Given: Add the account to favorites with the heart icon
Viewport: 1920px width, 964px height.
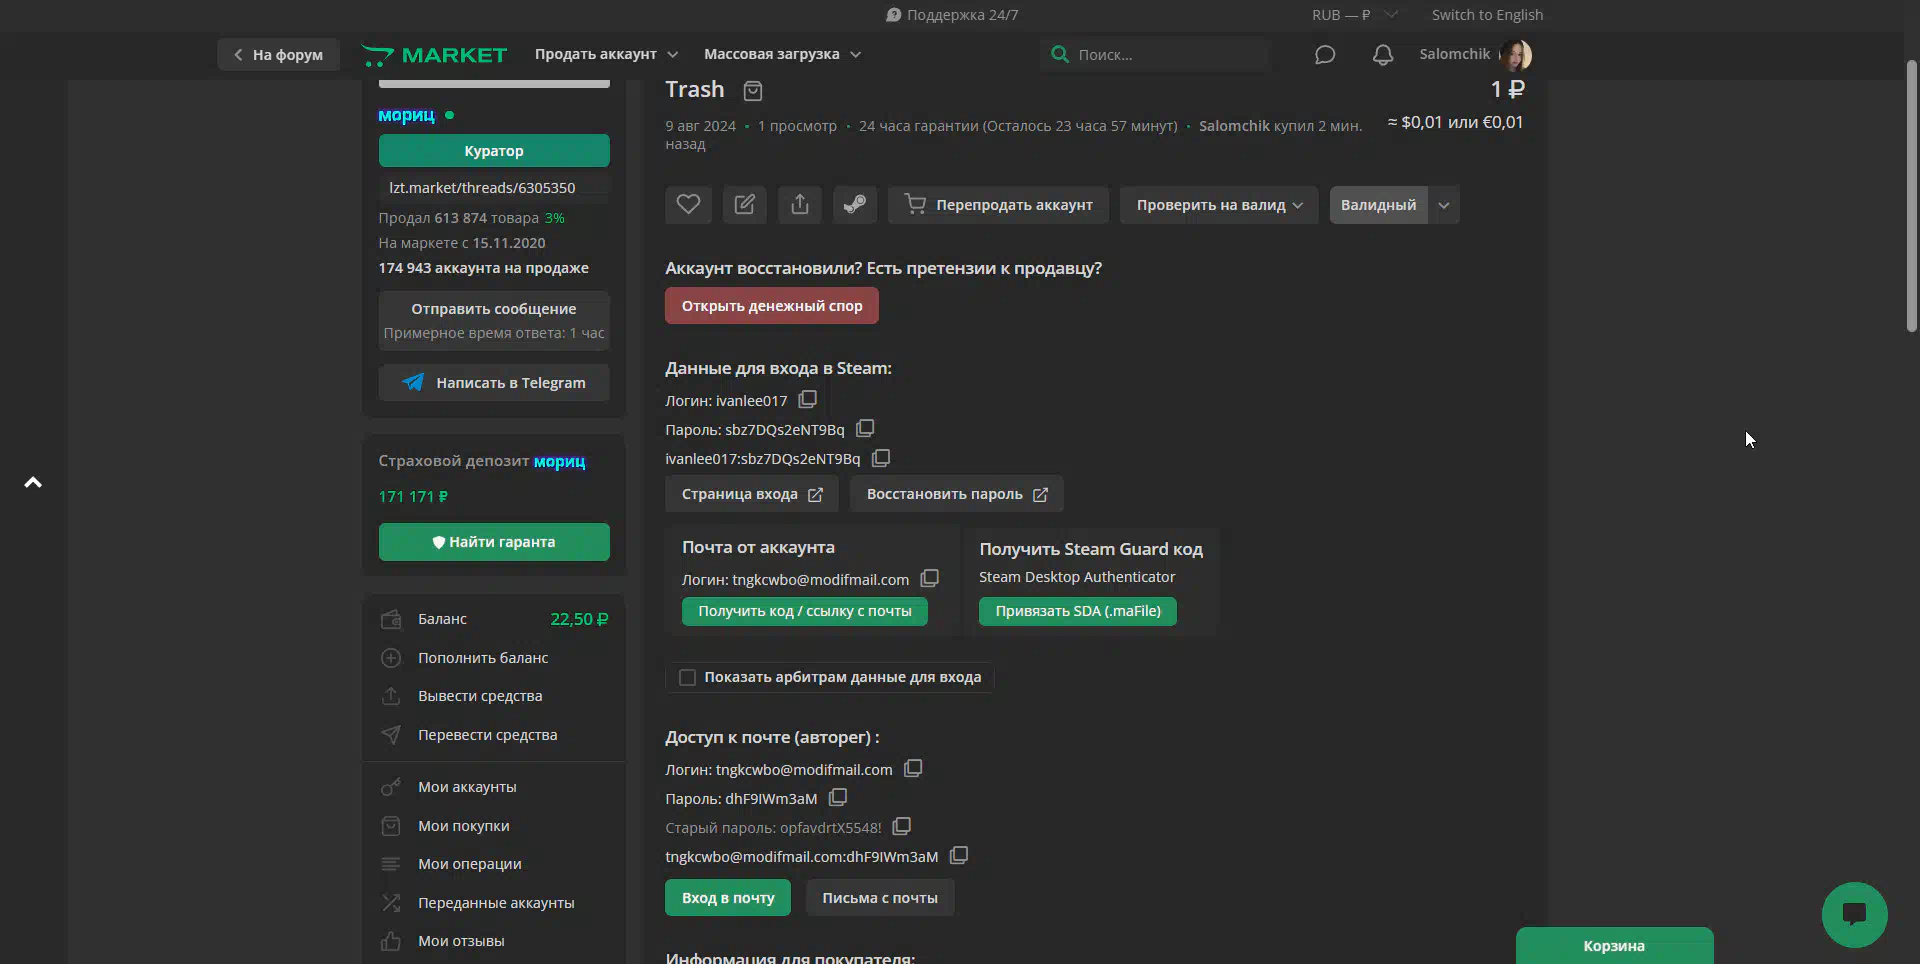Looking at the screenshot, I should [x=688, y=204].
